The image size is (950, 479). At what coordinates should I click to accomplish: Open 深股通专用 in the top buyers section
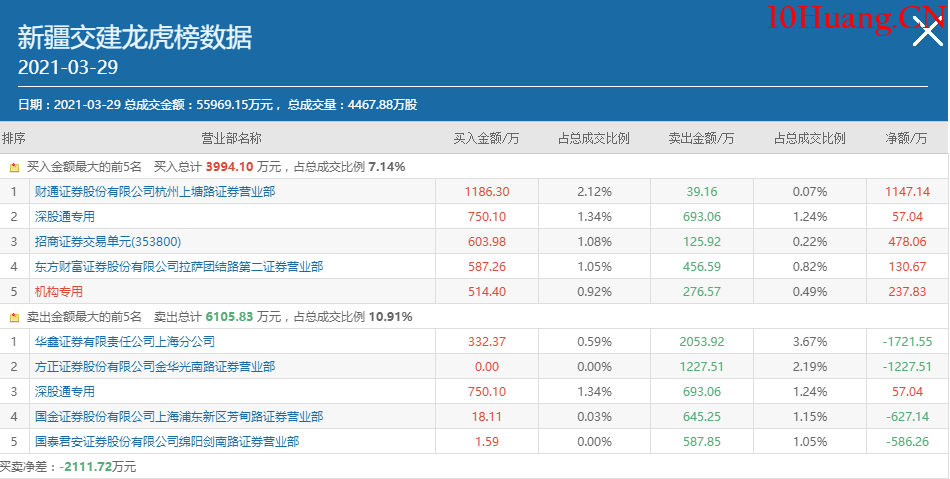(x=65, y=217)
